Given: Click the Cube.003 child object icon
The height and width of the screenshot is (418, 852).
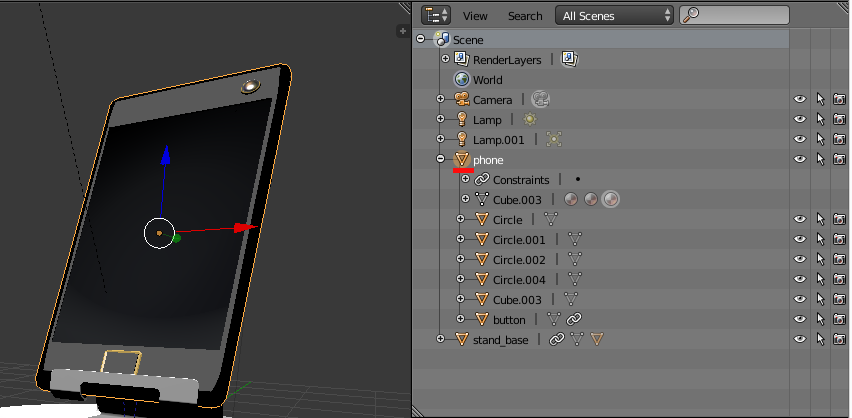Looking at the screenshot, I should tap(481, 299).
